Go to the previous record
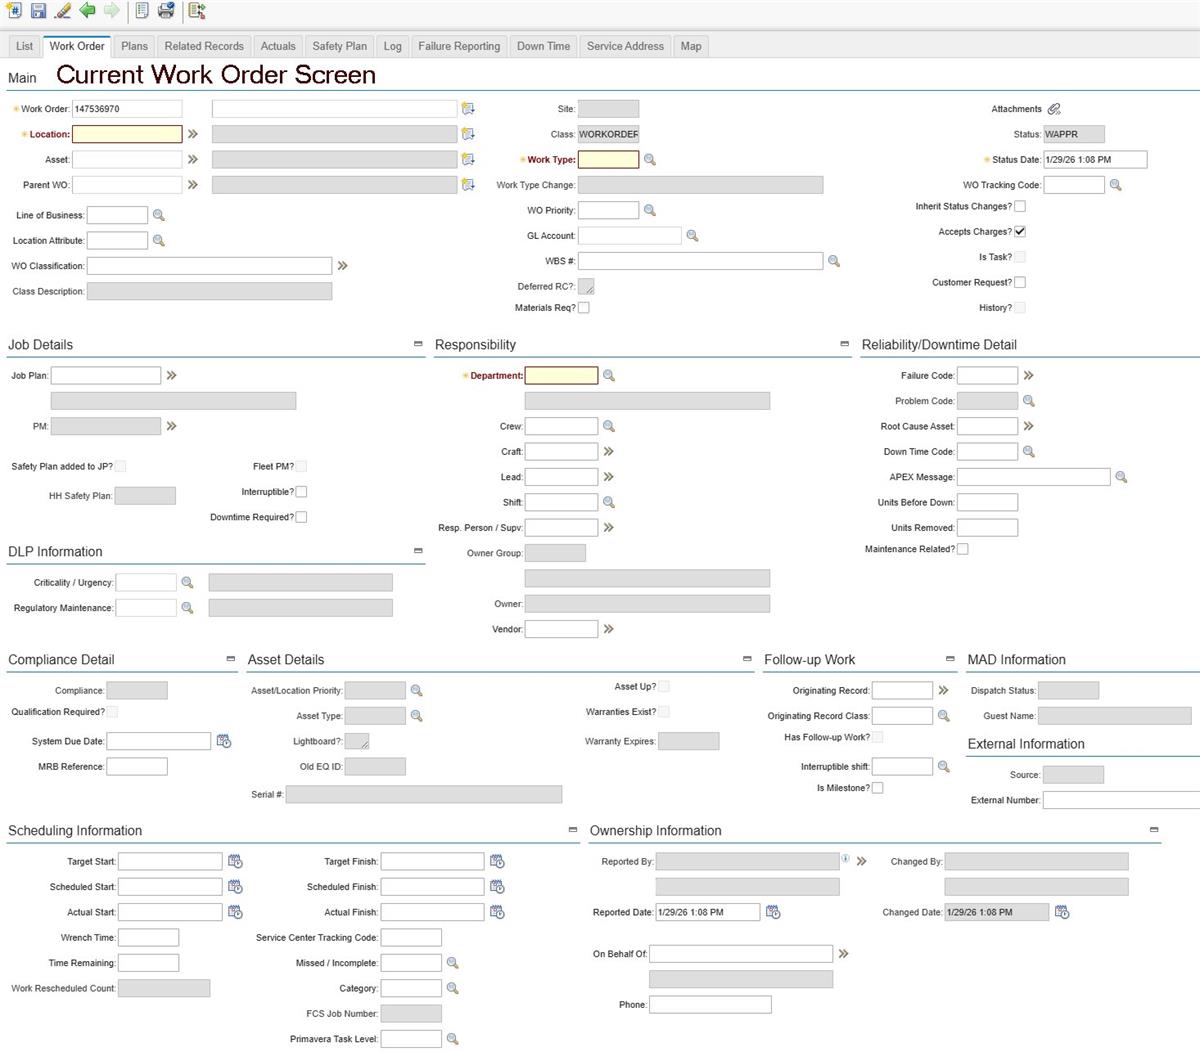The image size is (1200, 1052). [86, 10]
